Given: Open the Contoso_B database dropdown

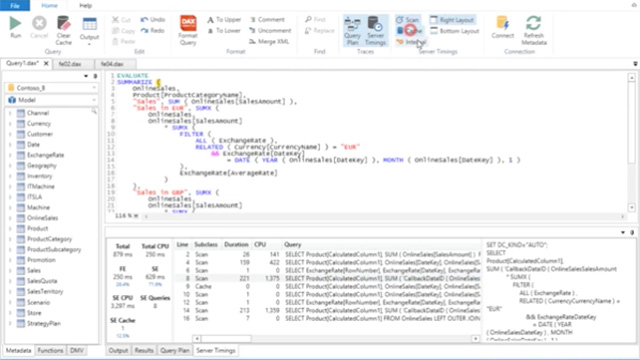Looking at the screenshot, I should pos(51,88).
